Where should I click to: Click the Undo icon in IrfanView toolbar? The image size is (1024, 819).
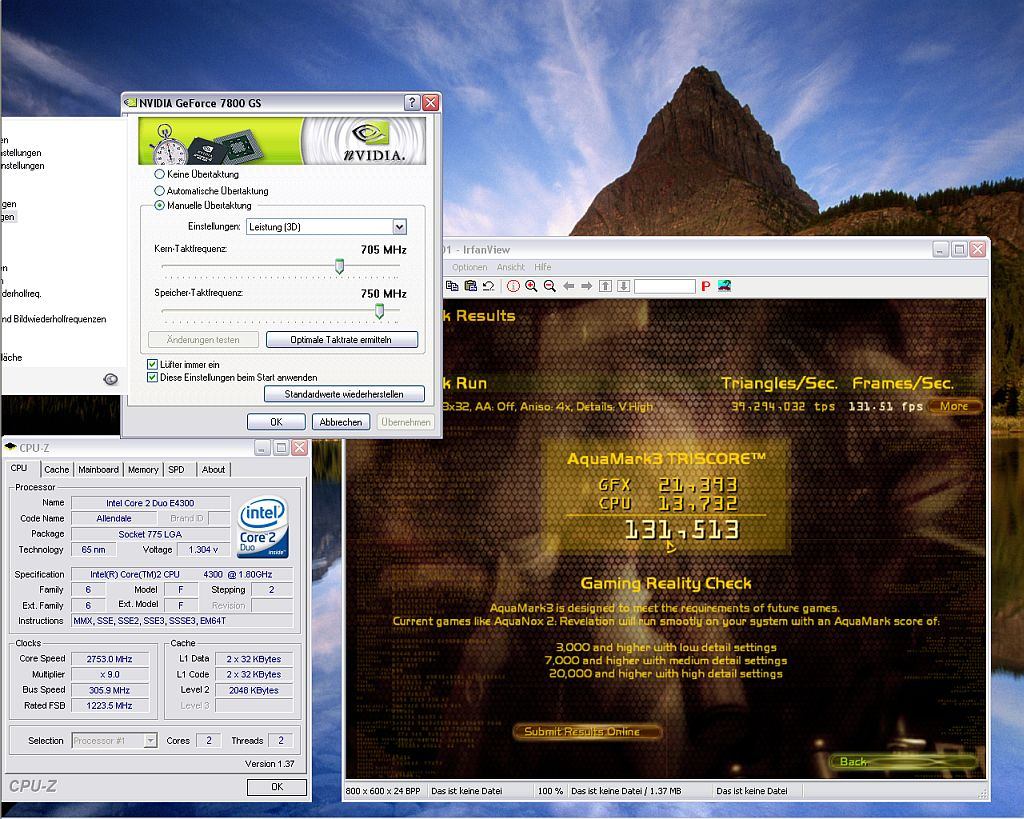[488, 286]
